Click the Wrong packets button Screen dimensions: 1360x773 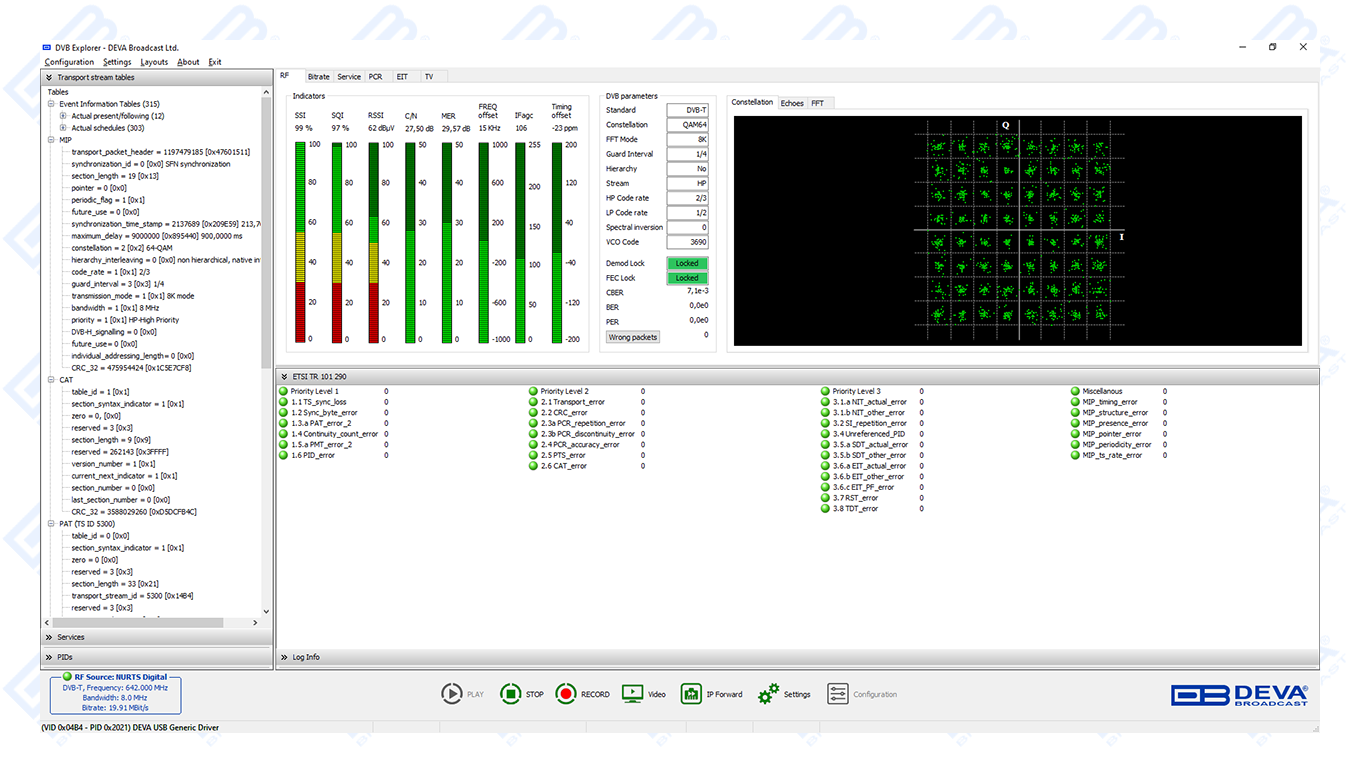click(x=633, y=337)
